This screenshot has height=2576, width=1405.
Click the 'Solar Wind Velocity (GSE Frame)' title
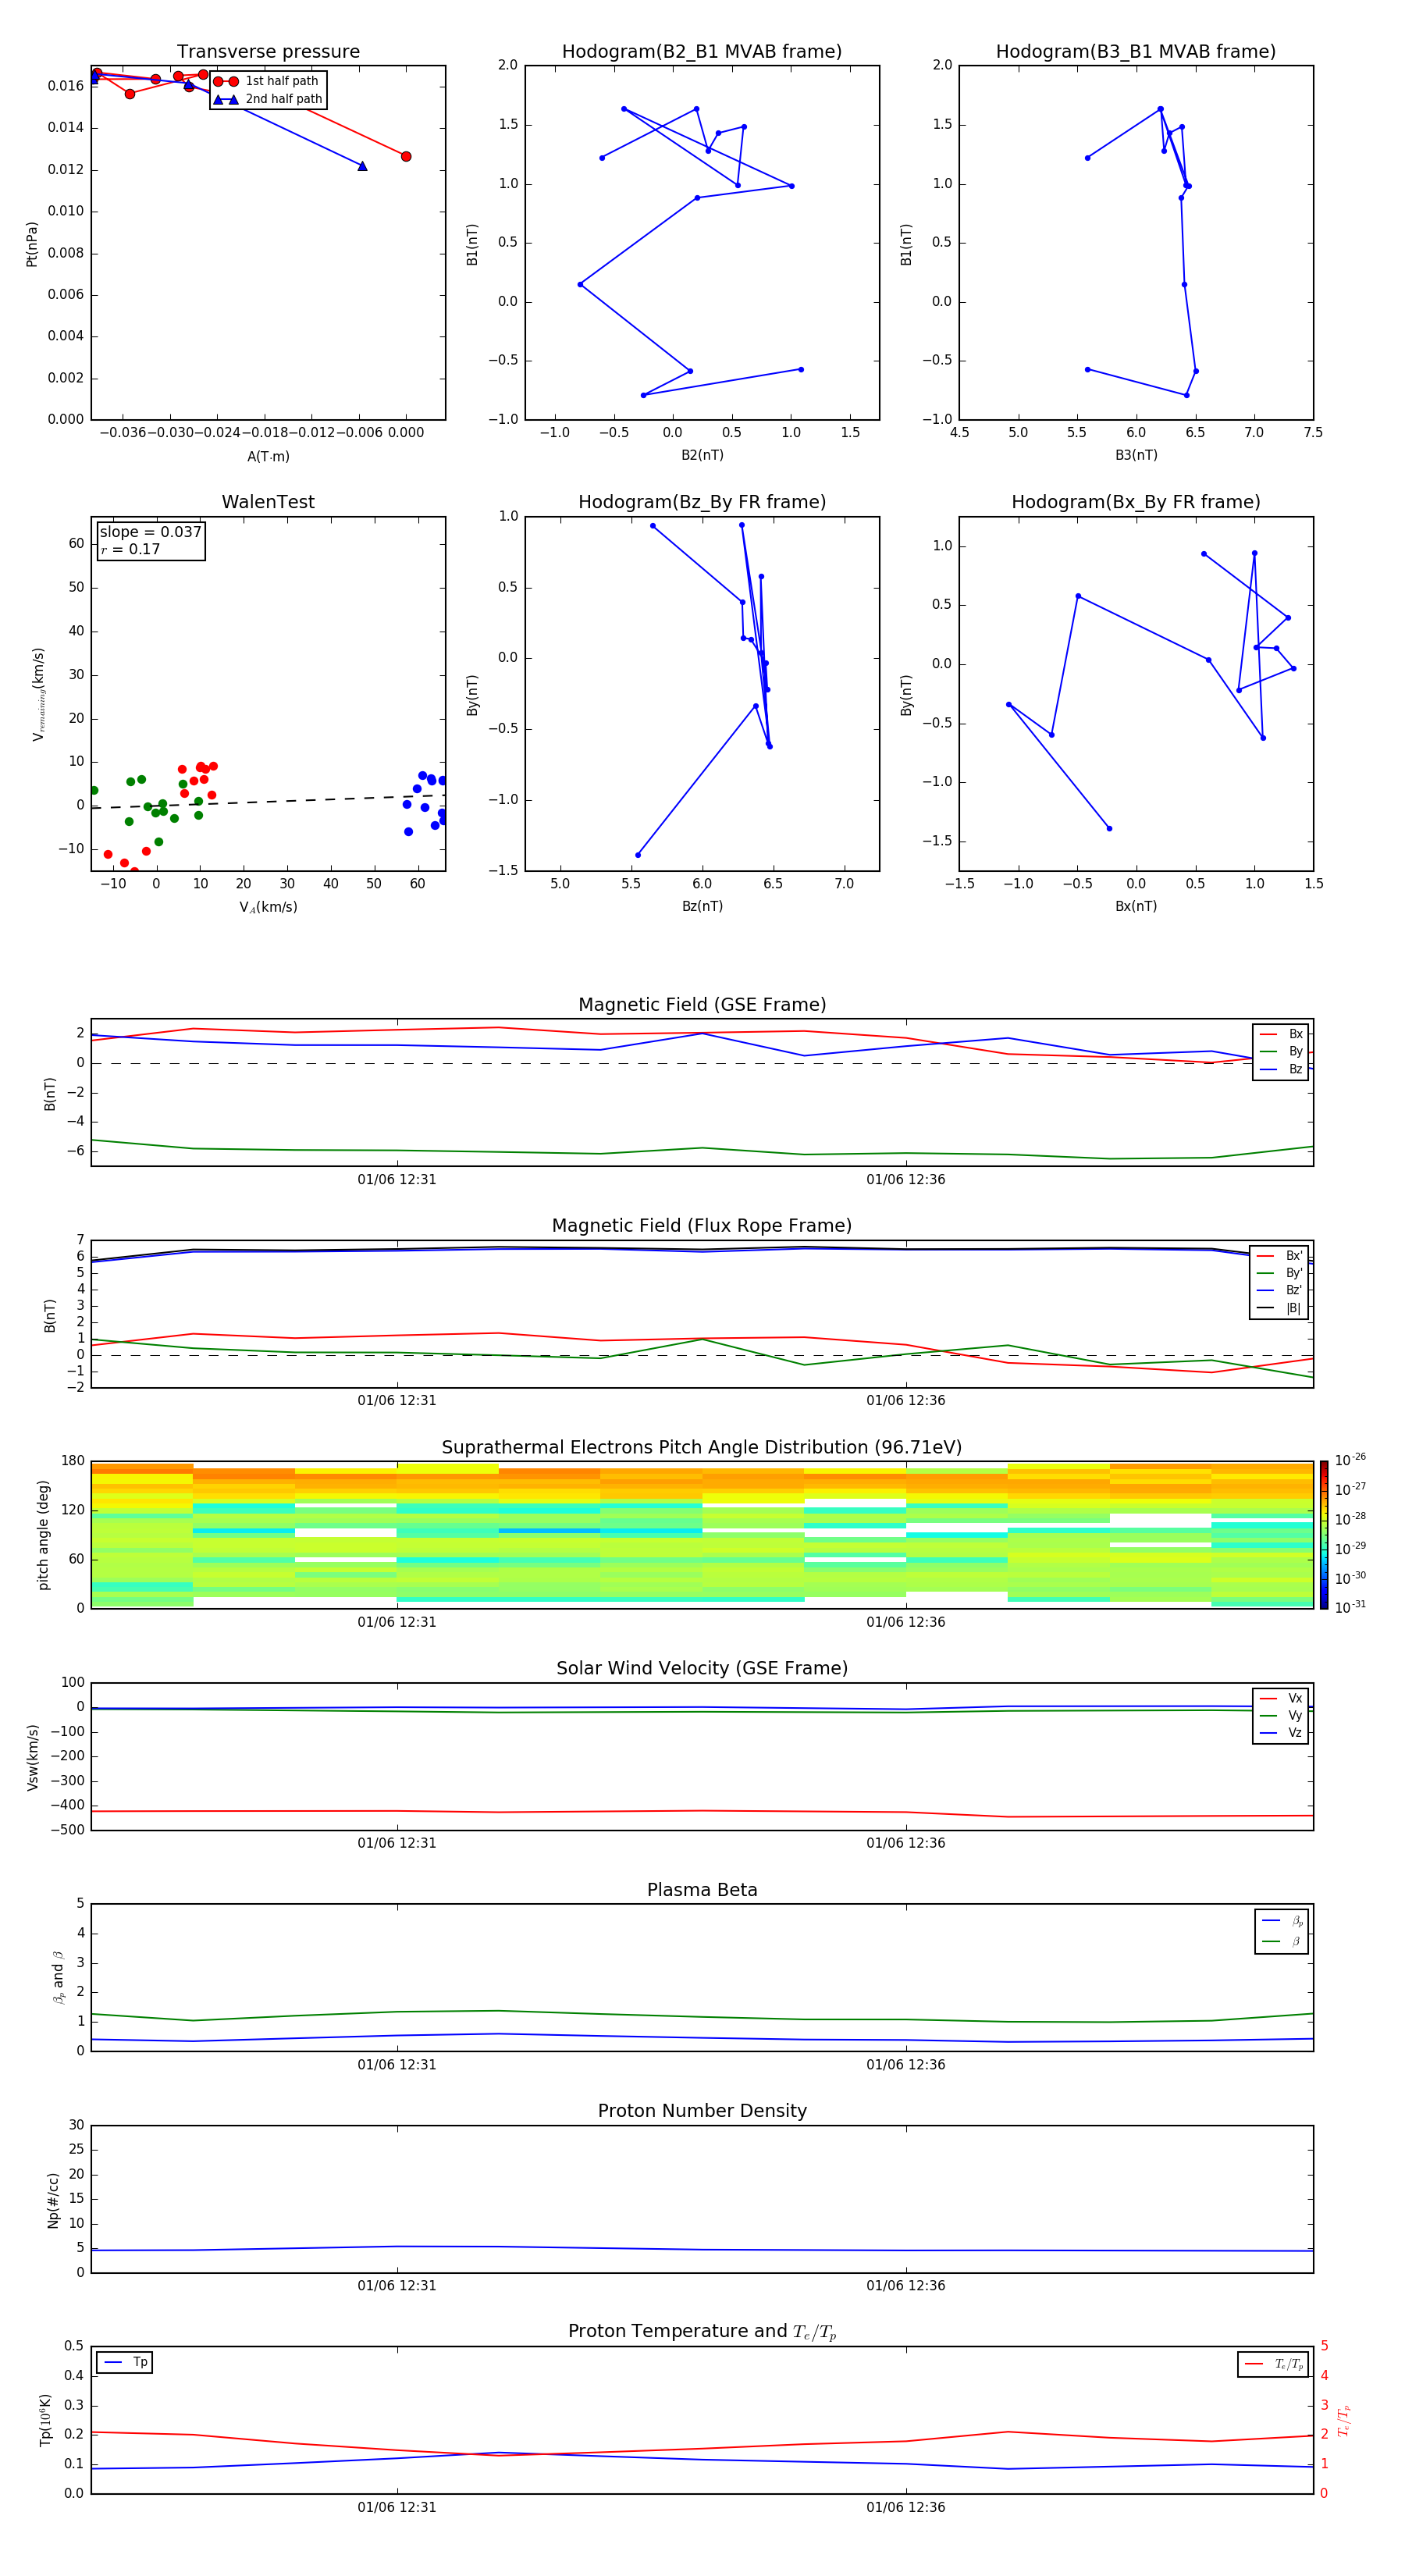click(702, 1669)
